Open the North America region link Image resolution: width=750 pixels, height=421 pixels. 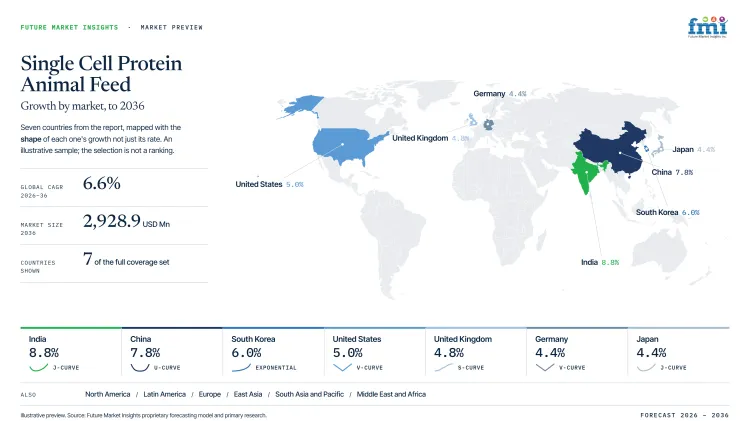tap(108, 394)
